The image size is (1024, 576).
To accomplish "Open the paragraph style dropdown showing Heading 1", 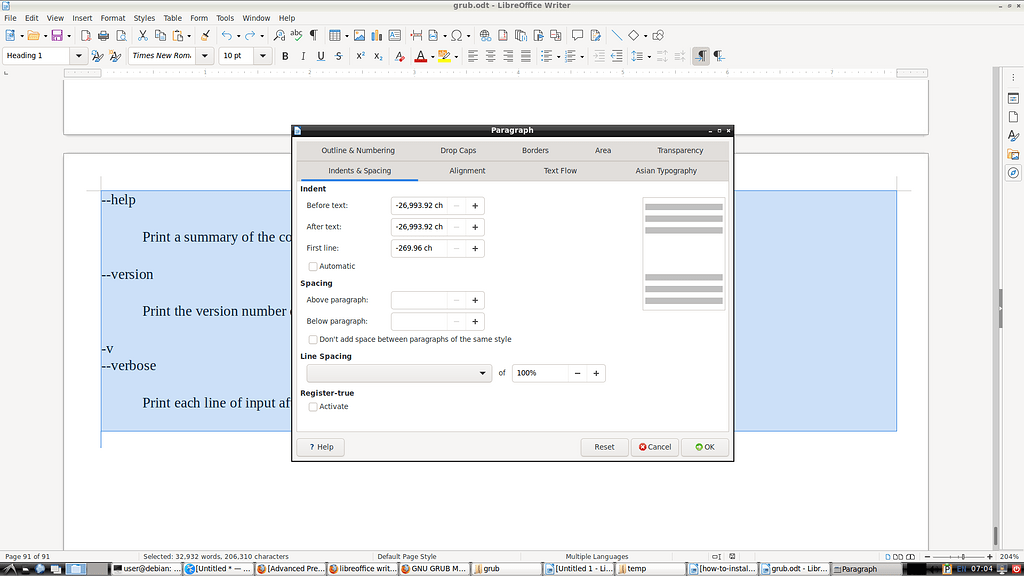I will pyautogui.click(x=78, y=55).
